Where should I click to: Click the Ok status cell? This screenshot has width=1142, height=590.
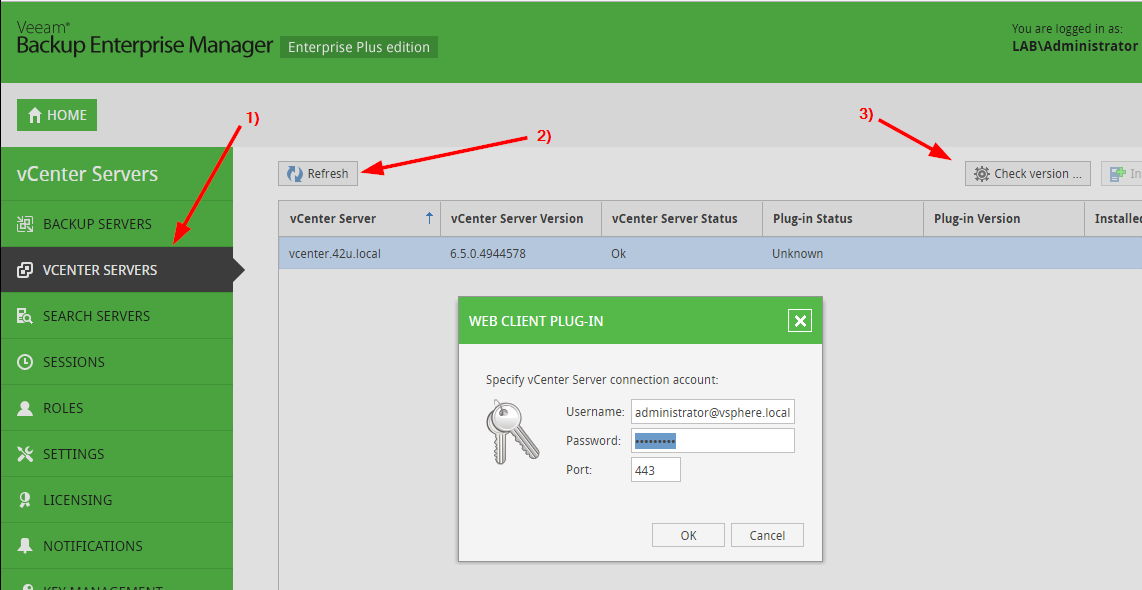click(618, 253)
